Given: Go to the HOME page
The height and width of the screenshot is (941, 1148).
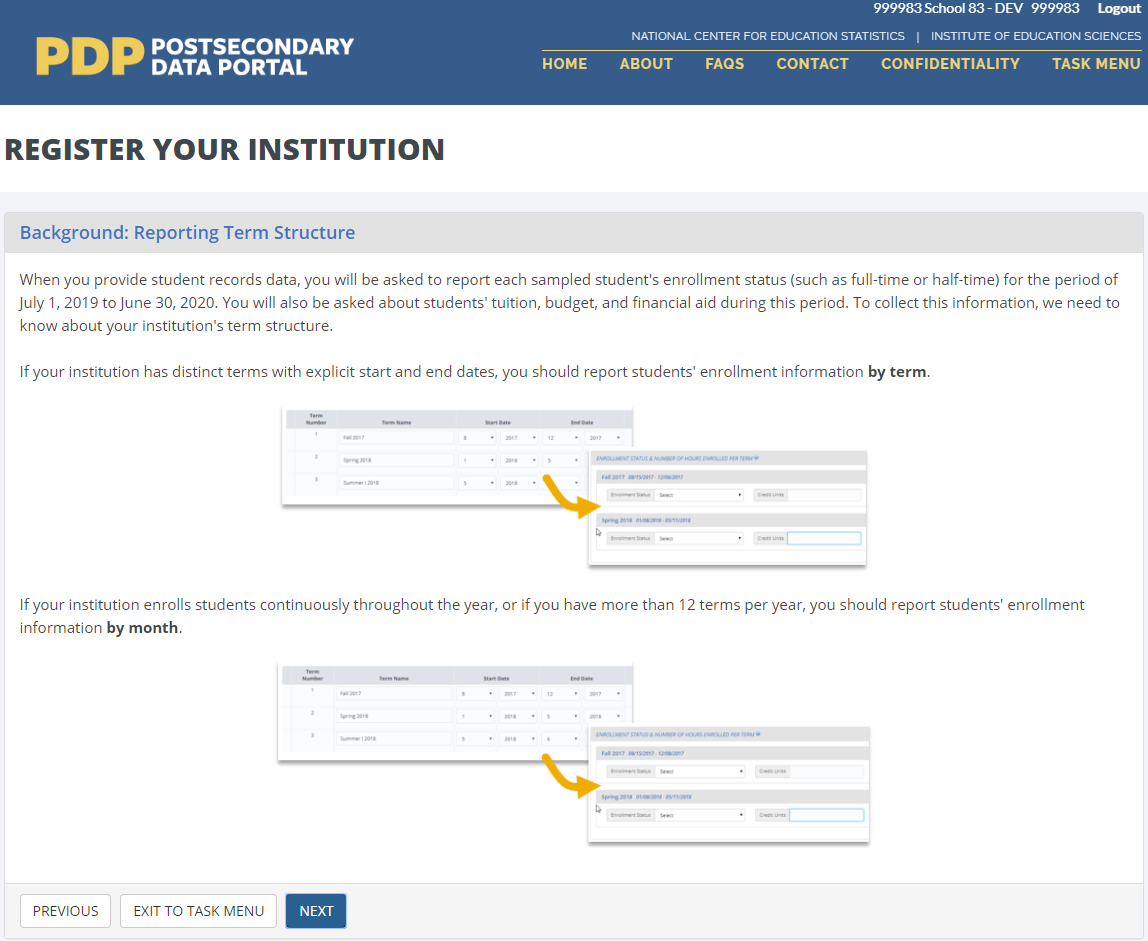Looking at the screenshot, I should tap(564, 64).
